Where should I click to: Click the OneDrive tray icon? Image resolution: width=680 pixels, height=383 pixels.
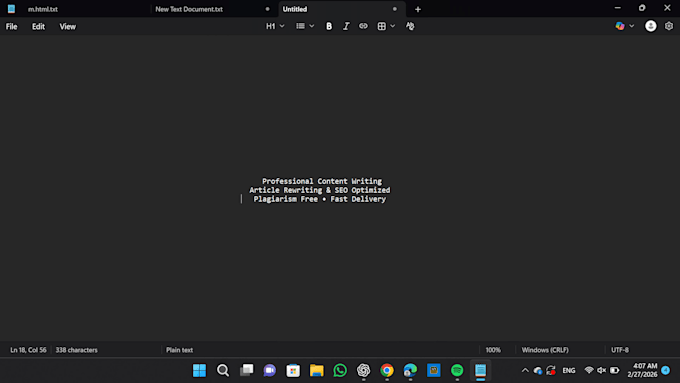[538, 370]
